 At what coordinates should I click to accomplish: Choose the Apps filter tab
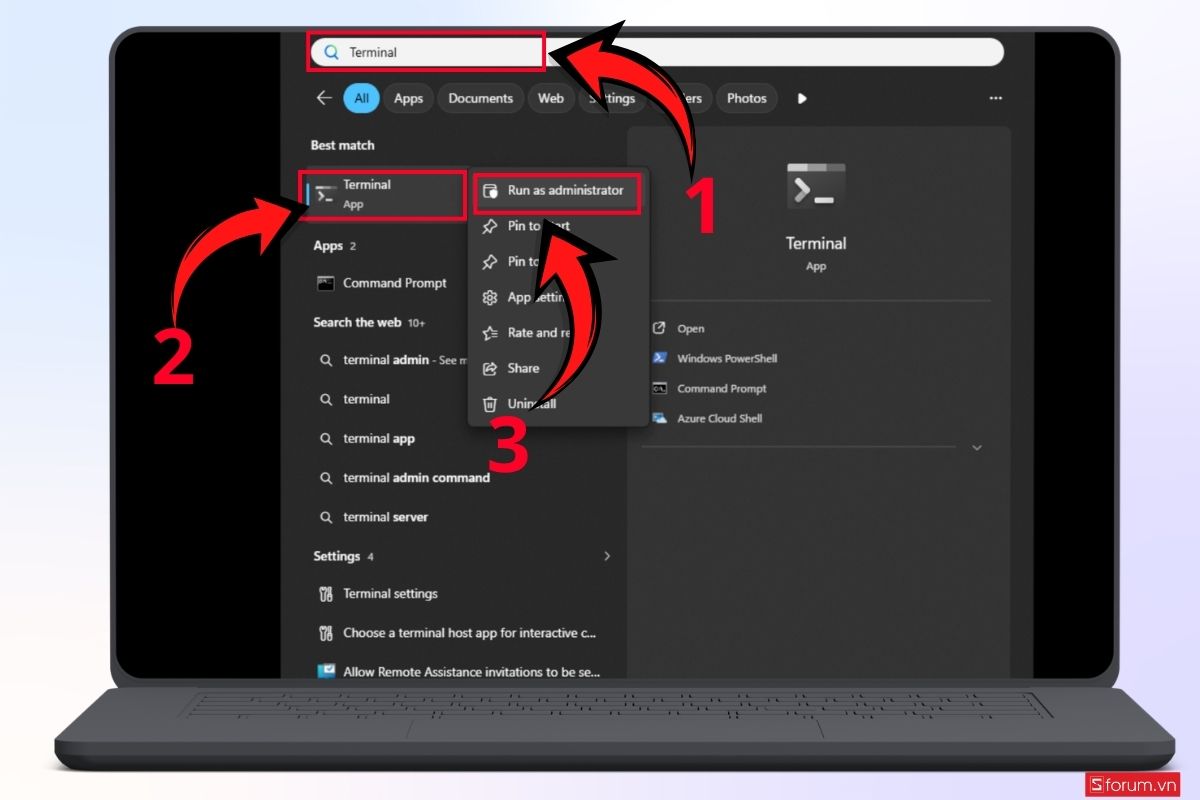tap(408, 98)
